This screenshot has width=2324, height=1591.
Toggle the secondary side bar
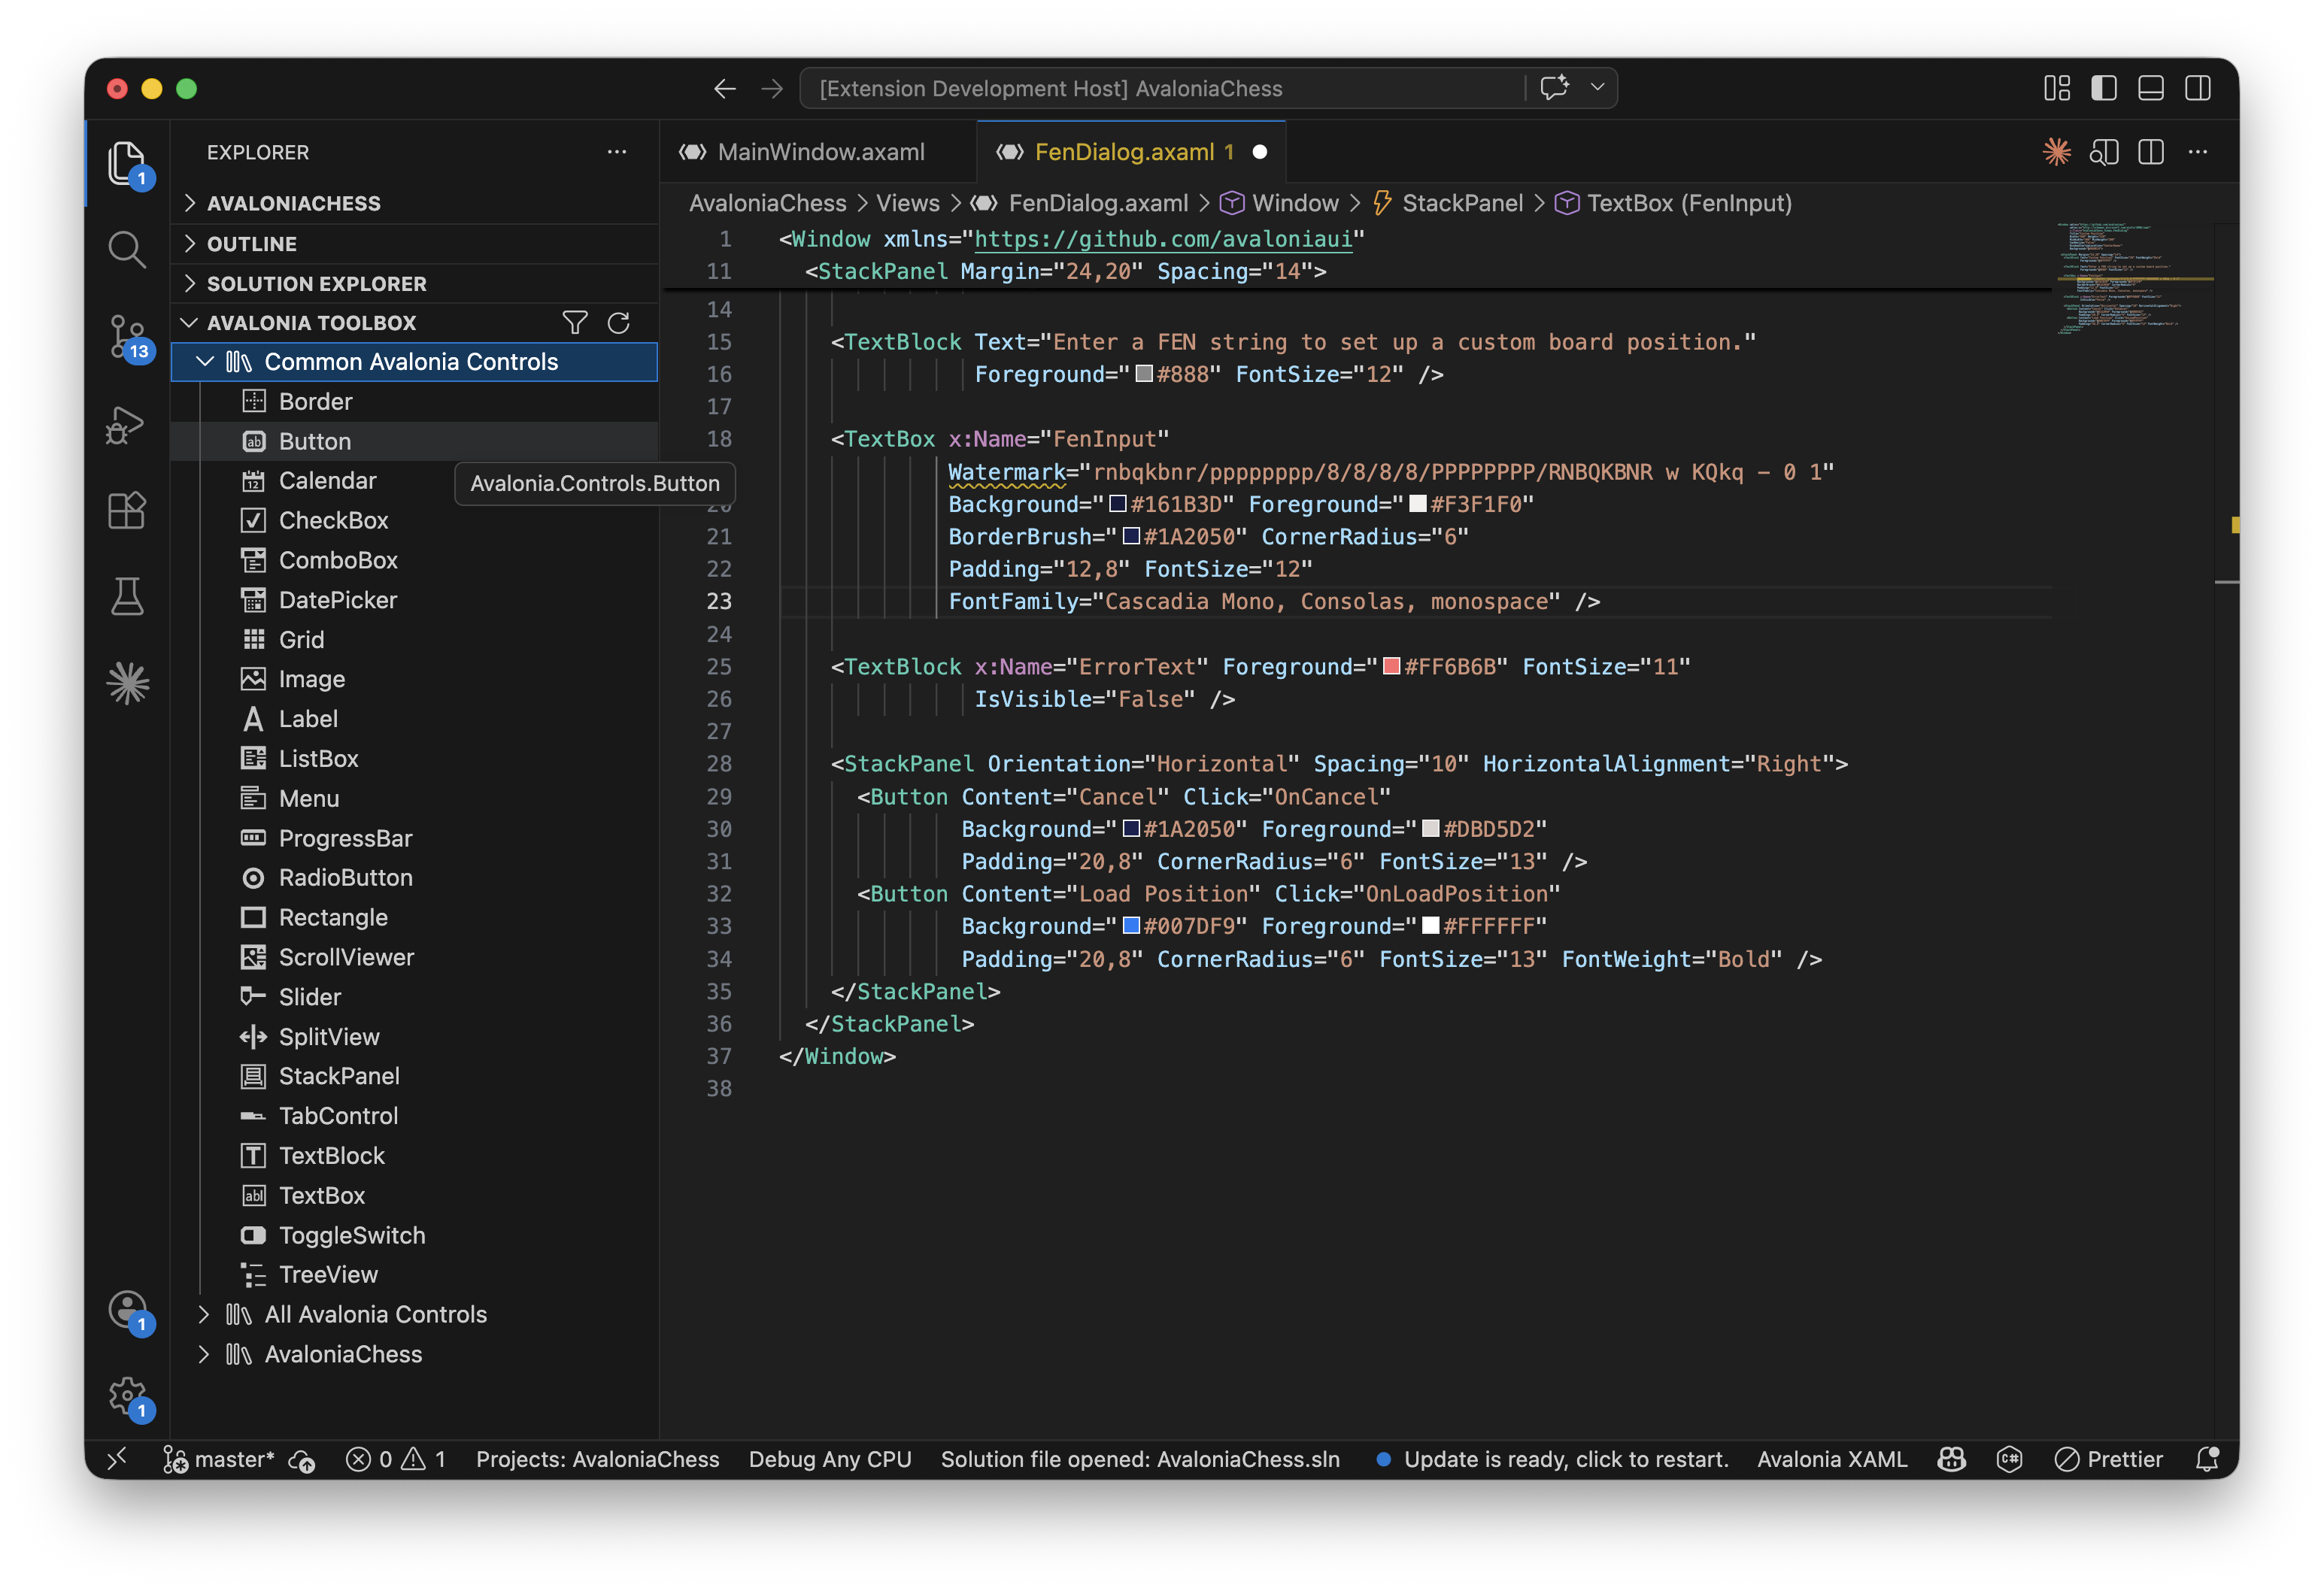2197,88
